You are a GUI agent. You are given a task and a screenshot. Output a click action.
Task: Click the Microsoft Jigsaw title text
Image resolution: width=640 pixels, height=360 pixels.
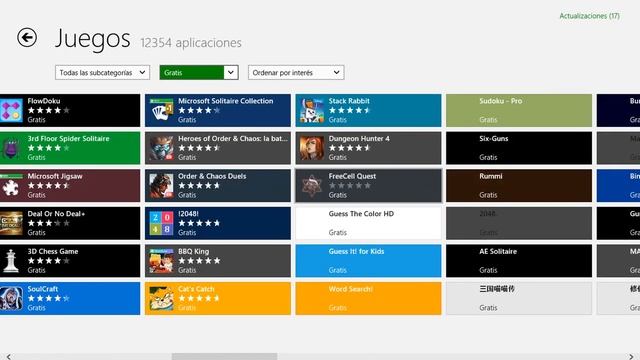pyautogui.click(x=55, y=176)
